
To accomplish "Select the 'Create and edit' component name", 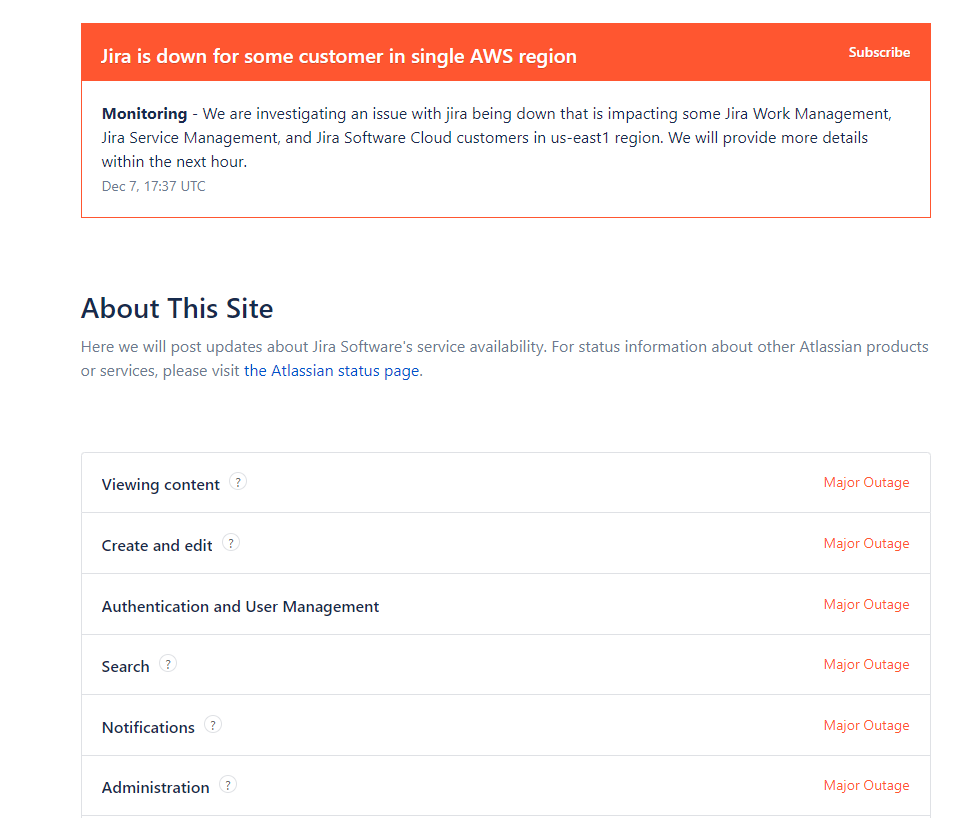I will point(157,545).
